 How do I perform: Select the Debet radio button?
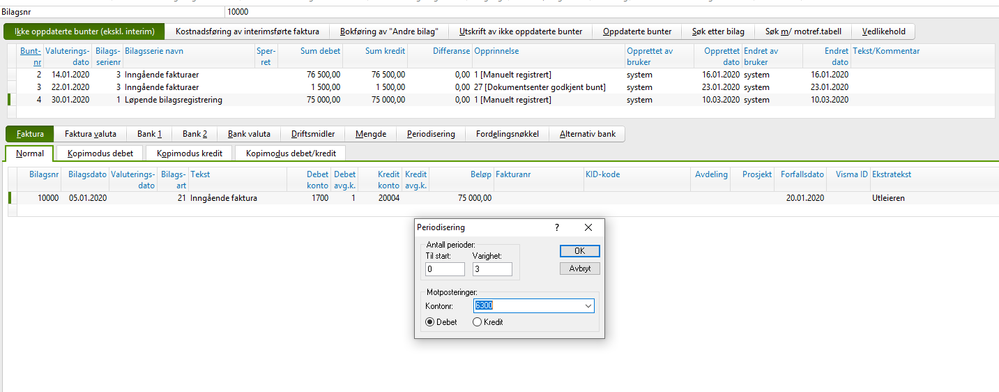(x=429, y=323)
